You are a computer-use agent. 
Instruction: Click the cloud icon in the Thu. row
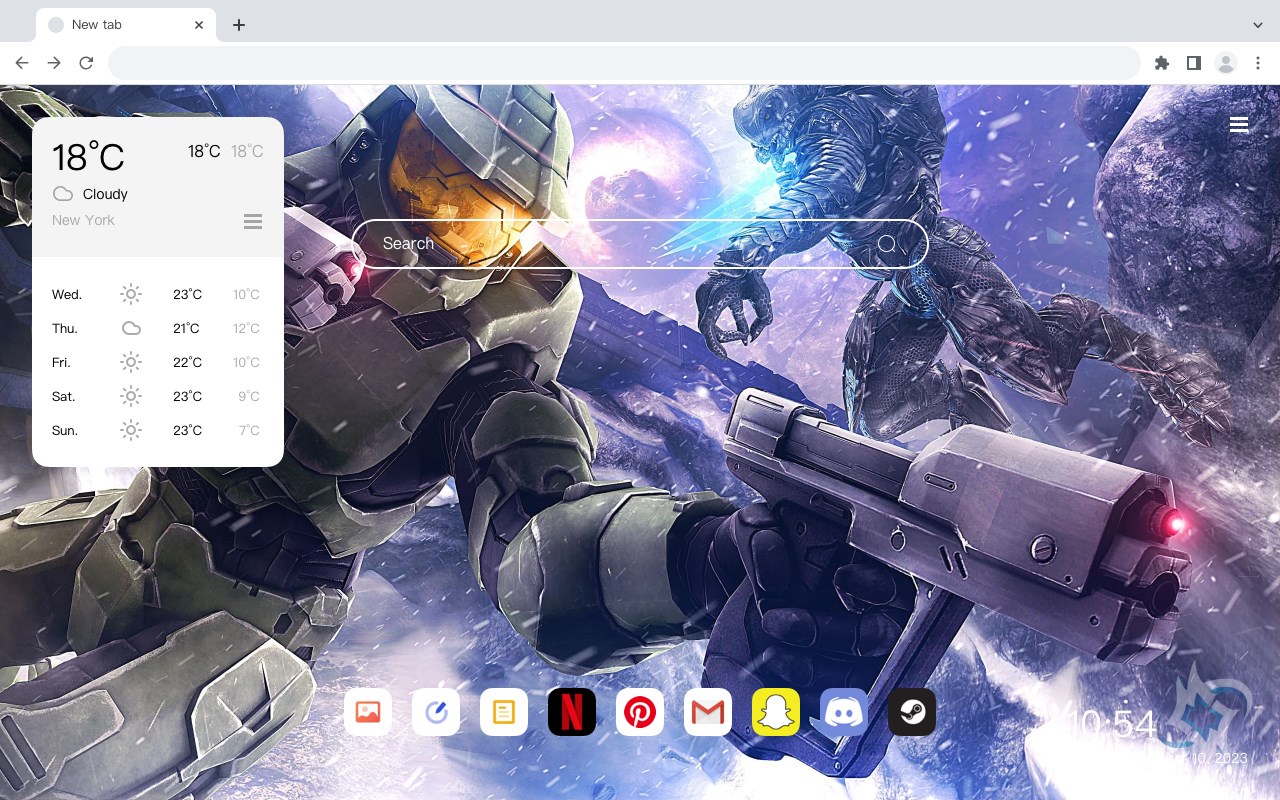click(x=131, y=328)
